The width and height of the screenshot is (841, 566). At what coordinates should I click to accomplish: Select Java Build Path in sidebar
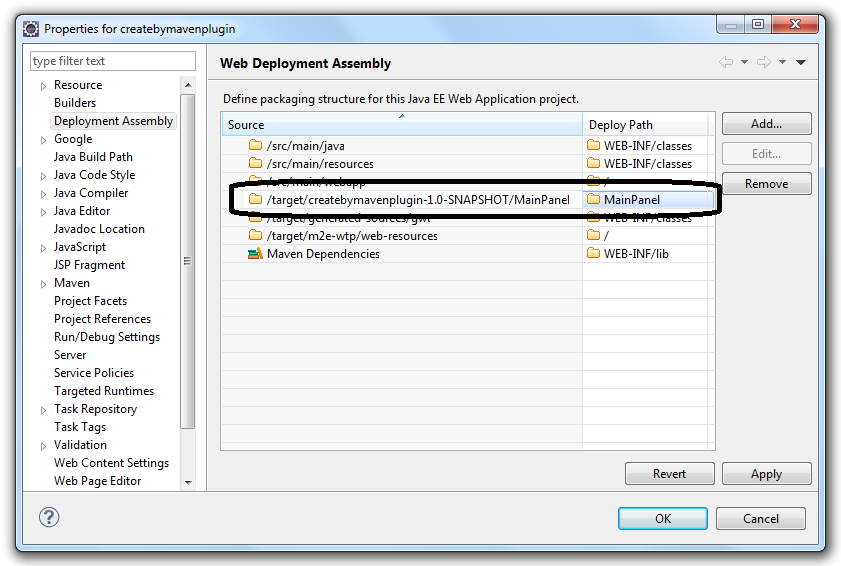[93, 157]
